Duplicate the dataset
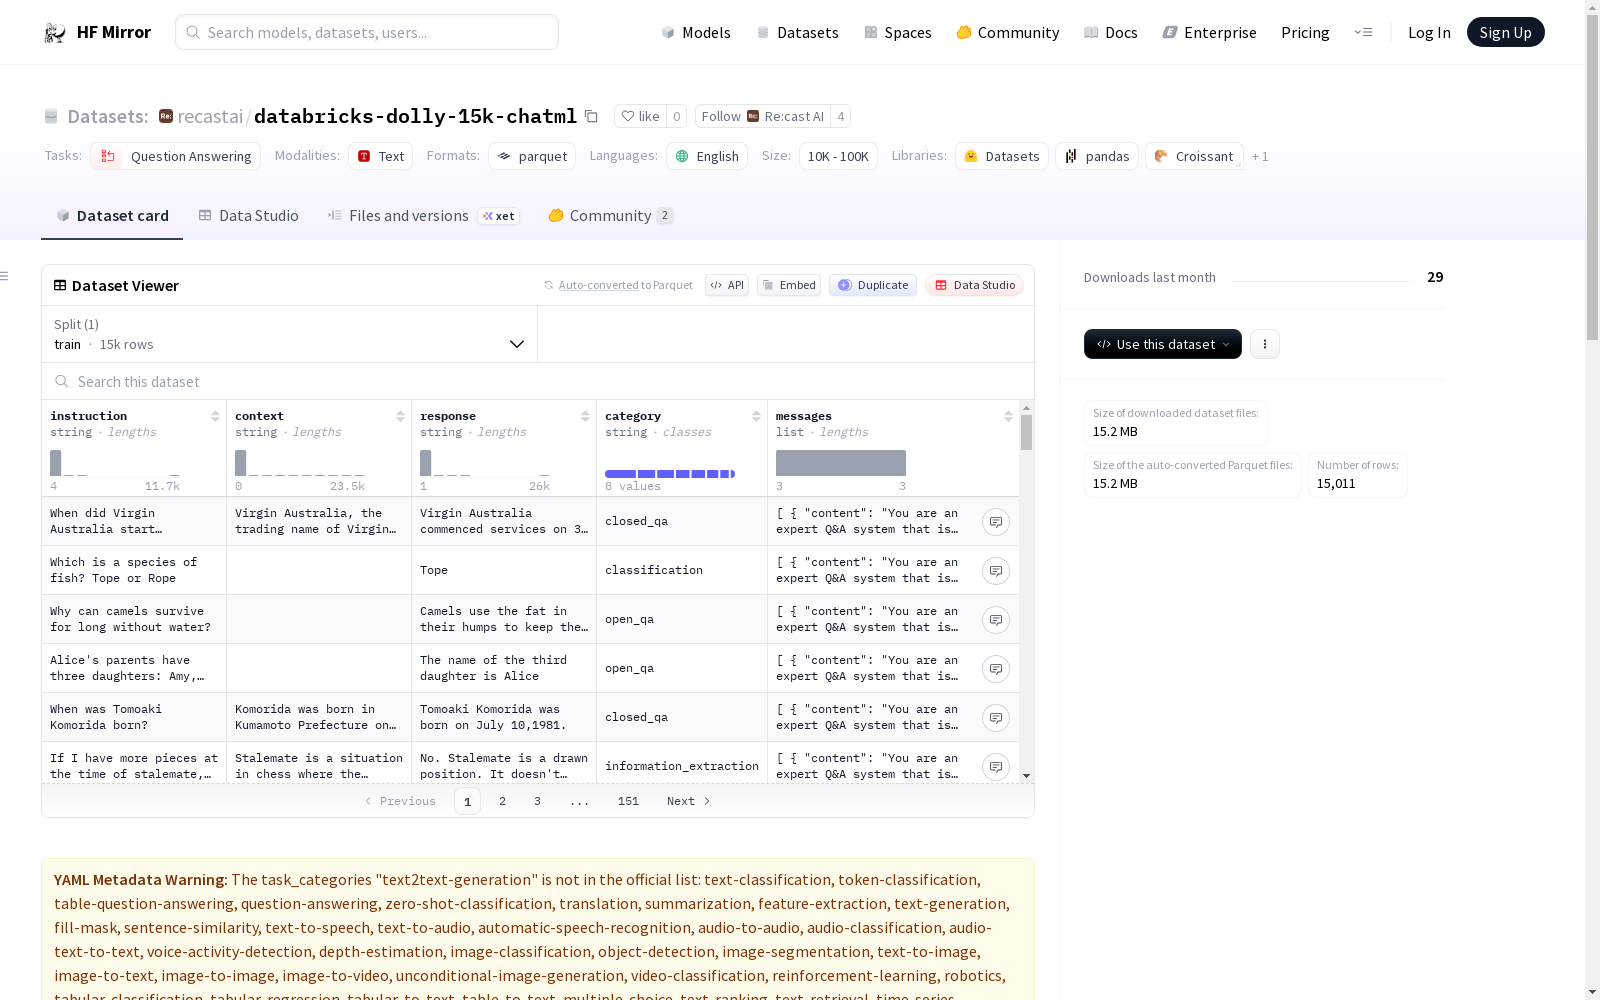 pyautogui.click(x=873, y=285)
